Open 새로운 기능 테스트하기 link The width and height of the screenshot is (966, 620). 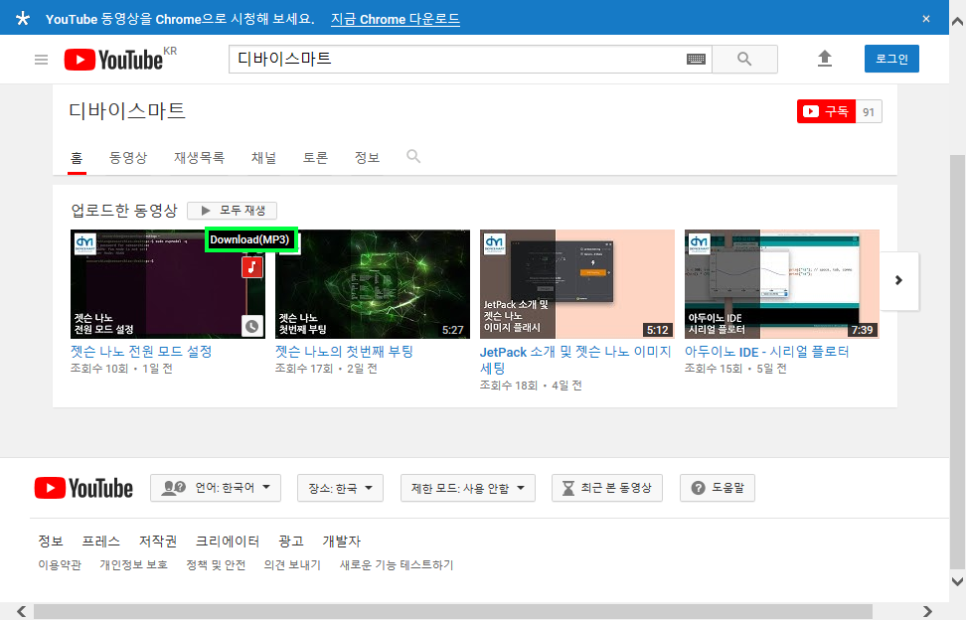396,565
